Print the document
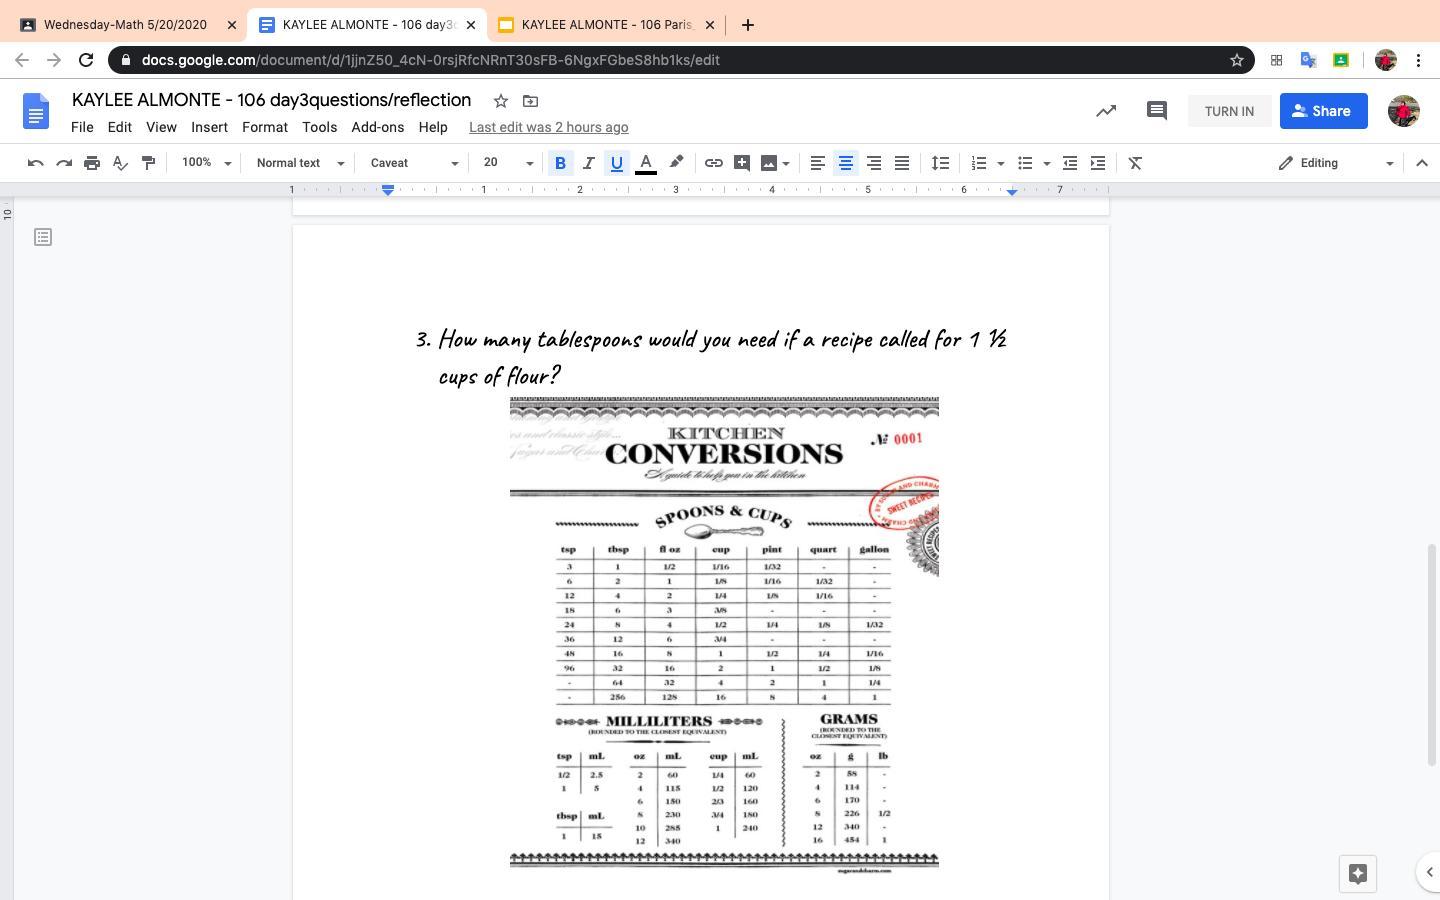This screenshot has height=900, width=1440. click(92, 163)
